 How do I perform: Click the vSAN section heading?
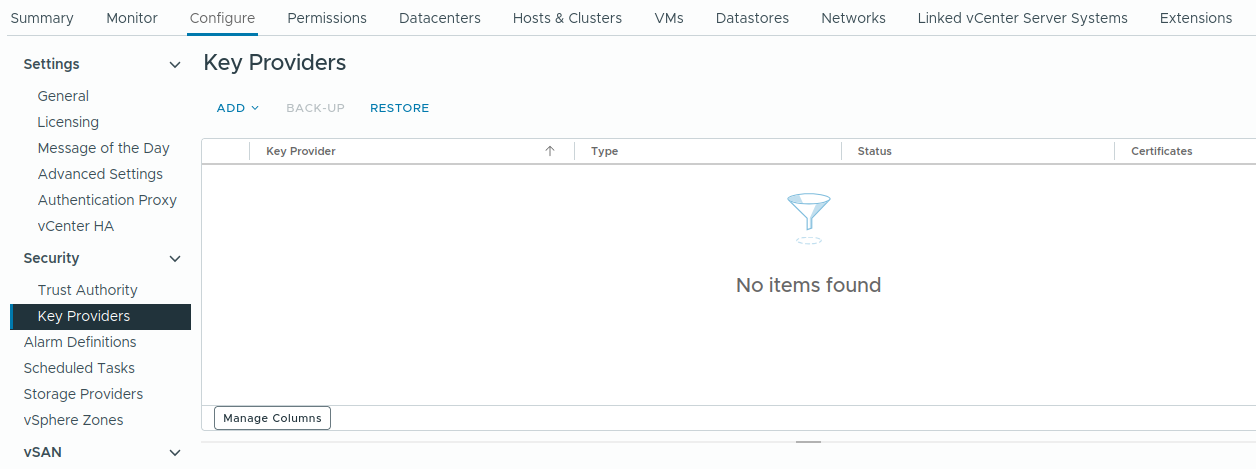point(43,452)
